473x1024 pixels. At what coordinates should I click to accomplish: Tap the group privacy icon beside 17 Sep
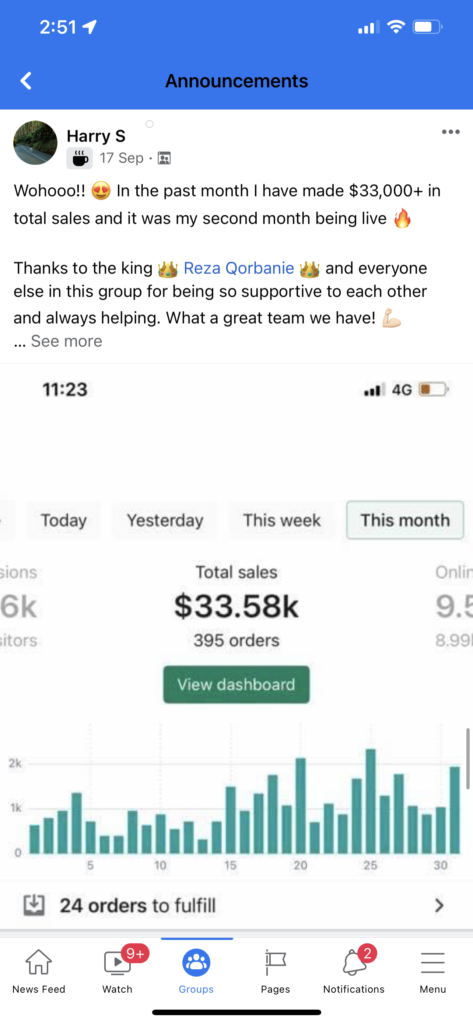click(x=165, y=158)
